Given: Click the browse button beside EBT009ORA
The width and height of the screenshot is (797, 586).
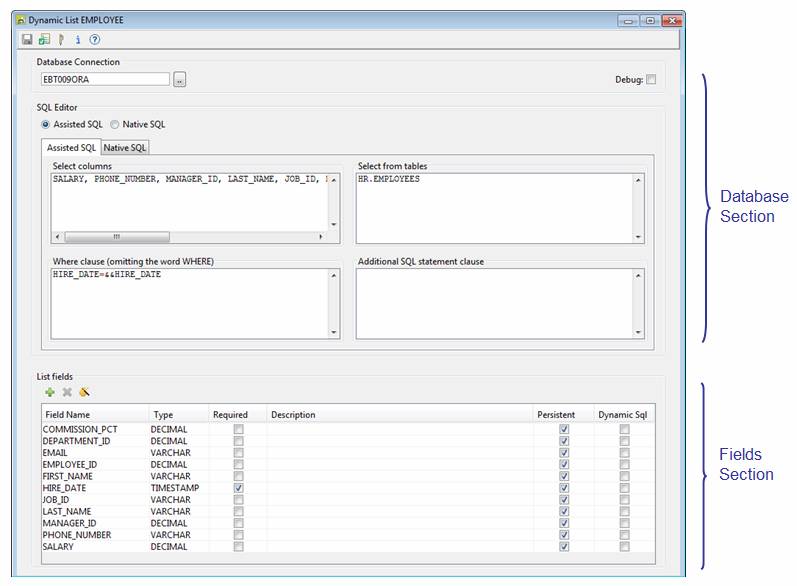Looking at the screenshot, I should click(x=180, y=80).
